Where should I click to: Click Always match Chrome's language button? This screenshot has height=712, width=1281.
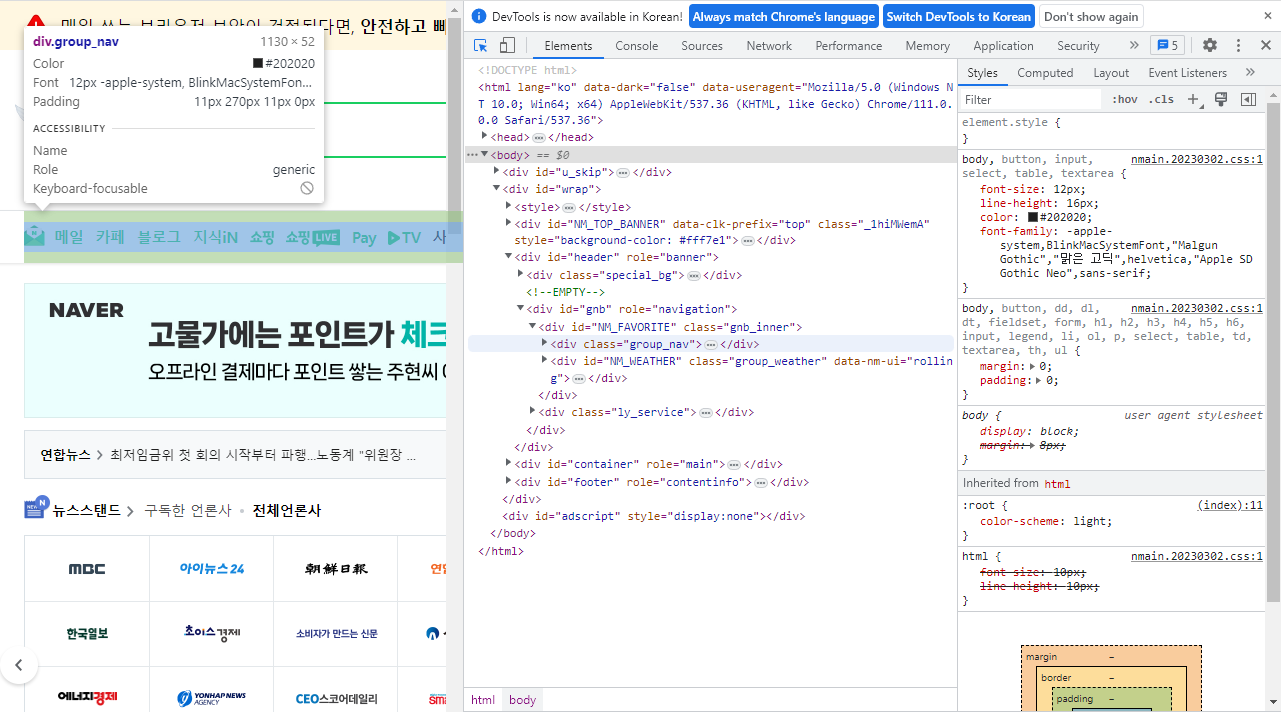(x=784, y=17)
